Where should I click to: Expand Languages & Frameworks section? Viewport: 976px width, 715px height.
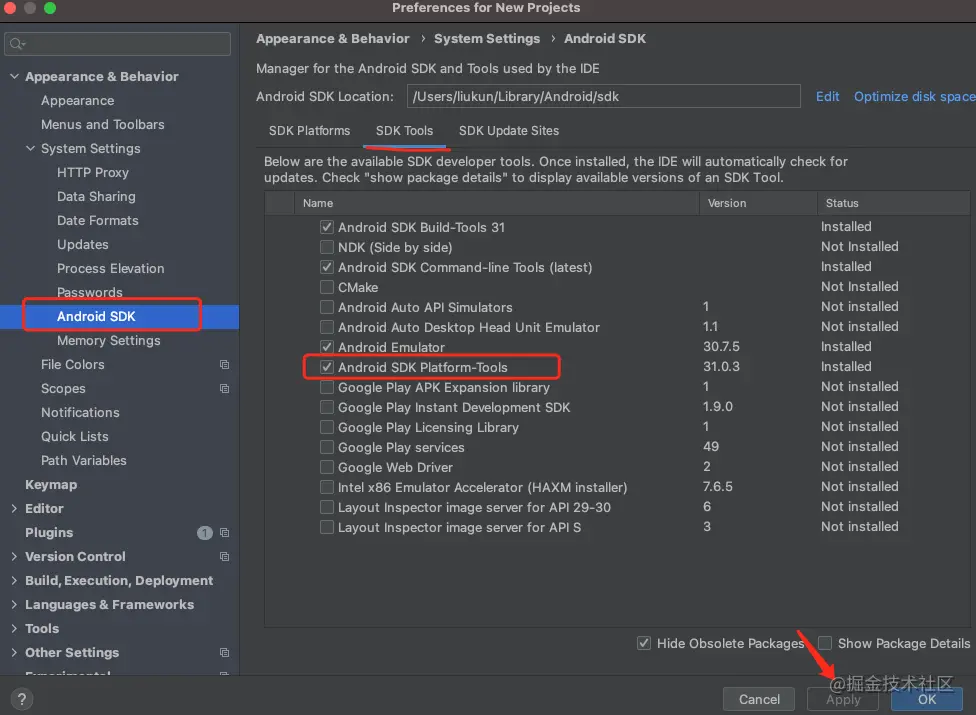pyautogui.click(x=14, y=604)
